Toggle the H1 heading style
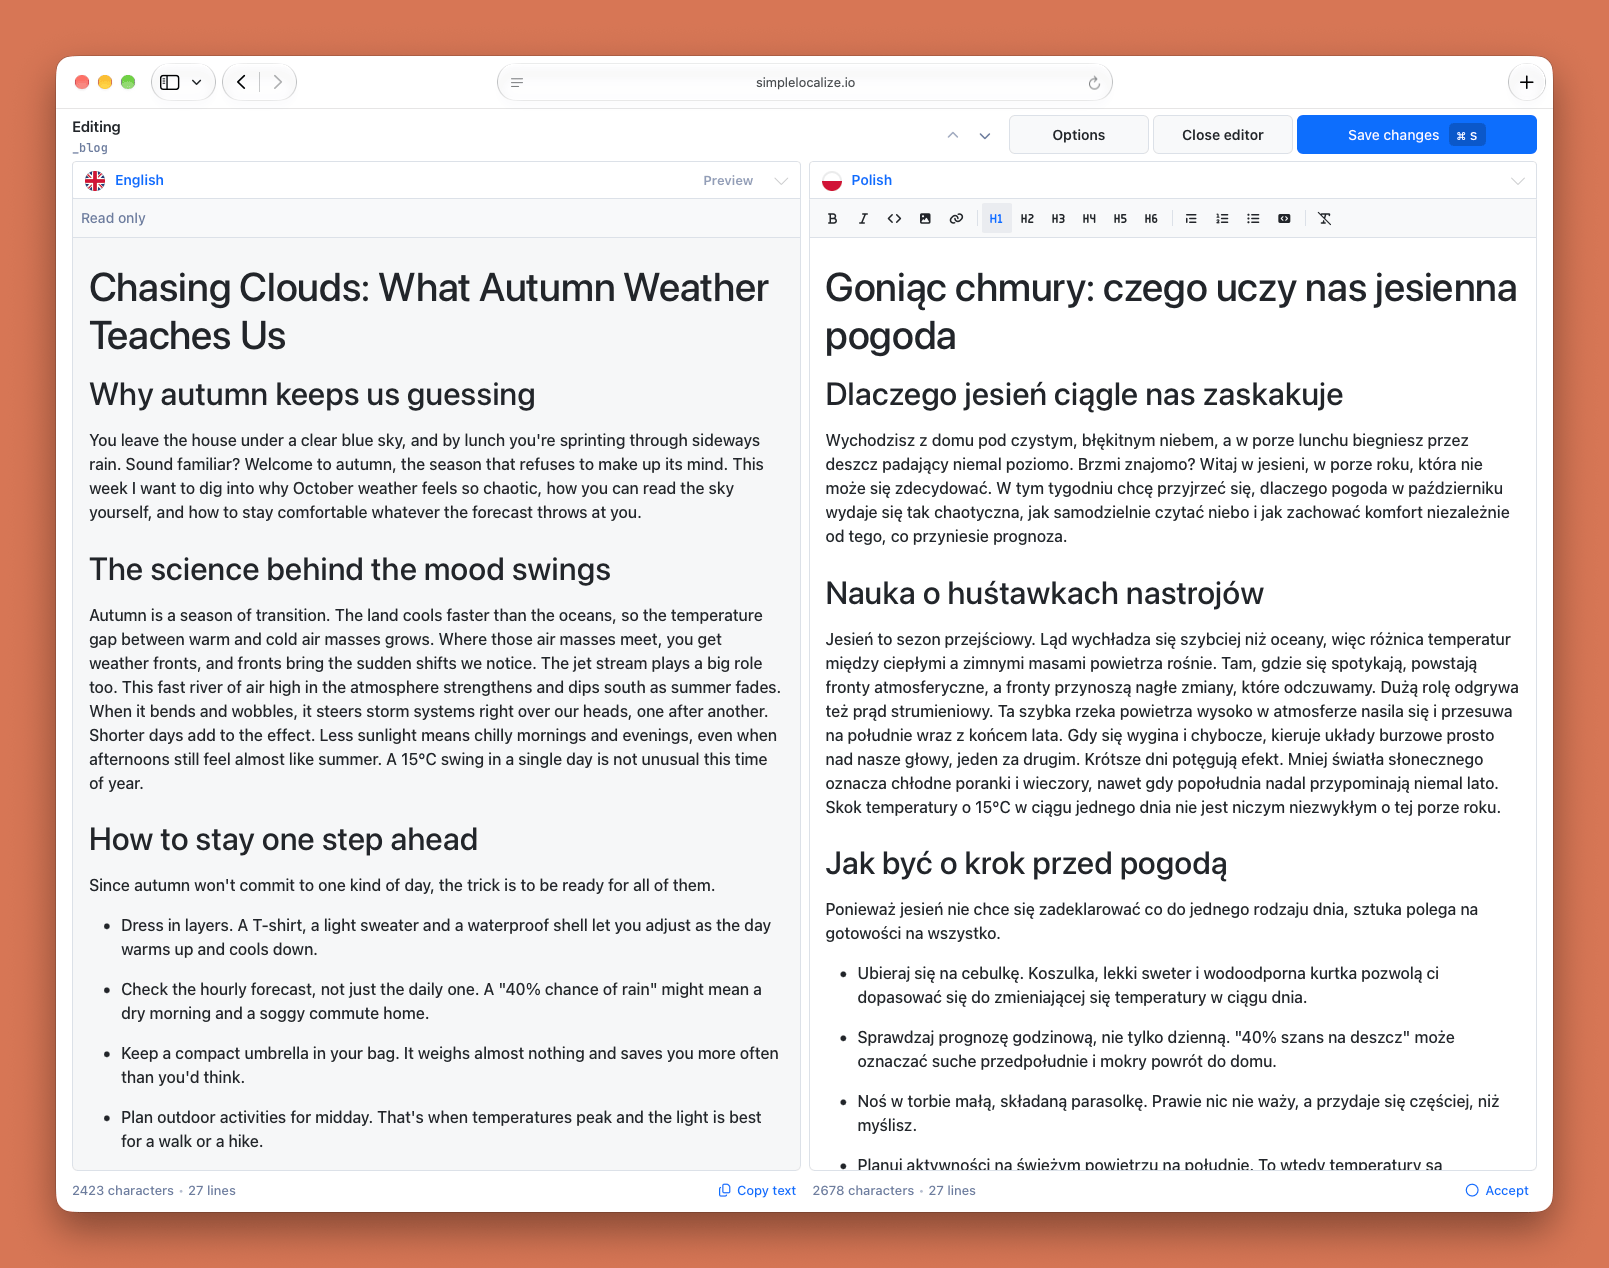1609x1268 pixels. tap(996, 218)
